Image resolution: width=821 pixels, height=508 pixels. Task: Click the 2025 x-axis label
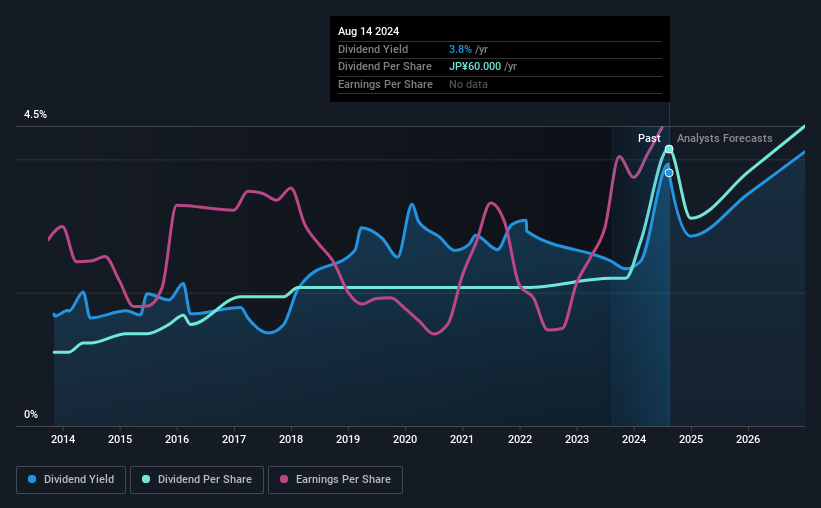691,439
